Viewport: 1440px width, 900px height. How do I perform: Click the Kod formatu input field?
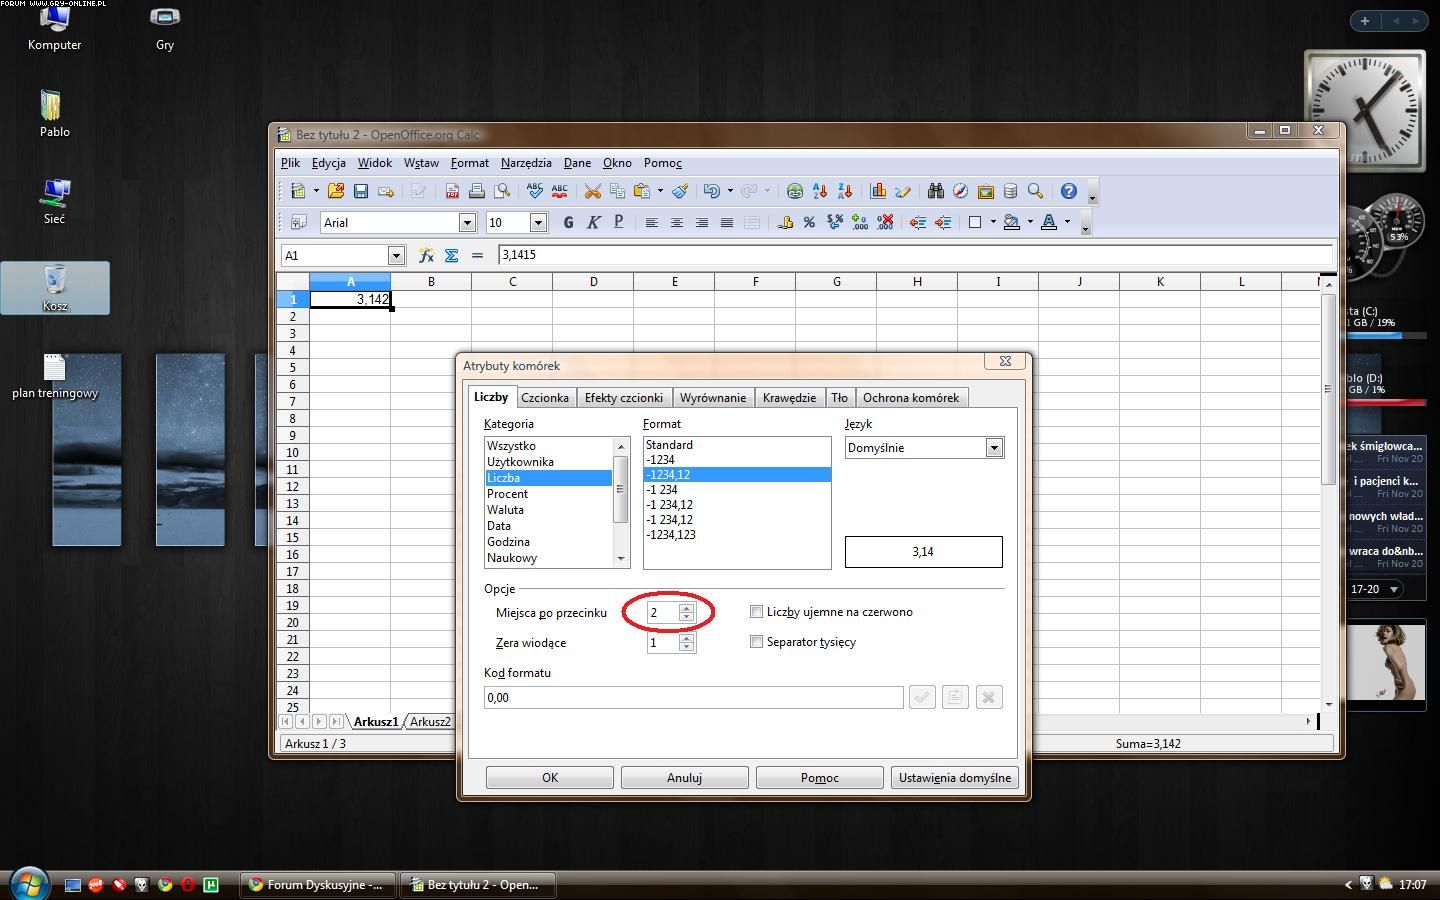[x=693, y=698]
